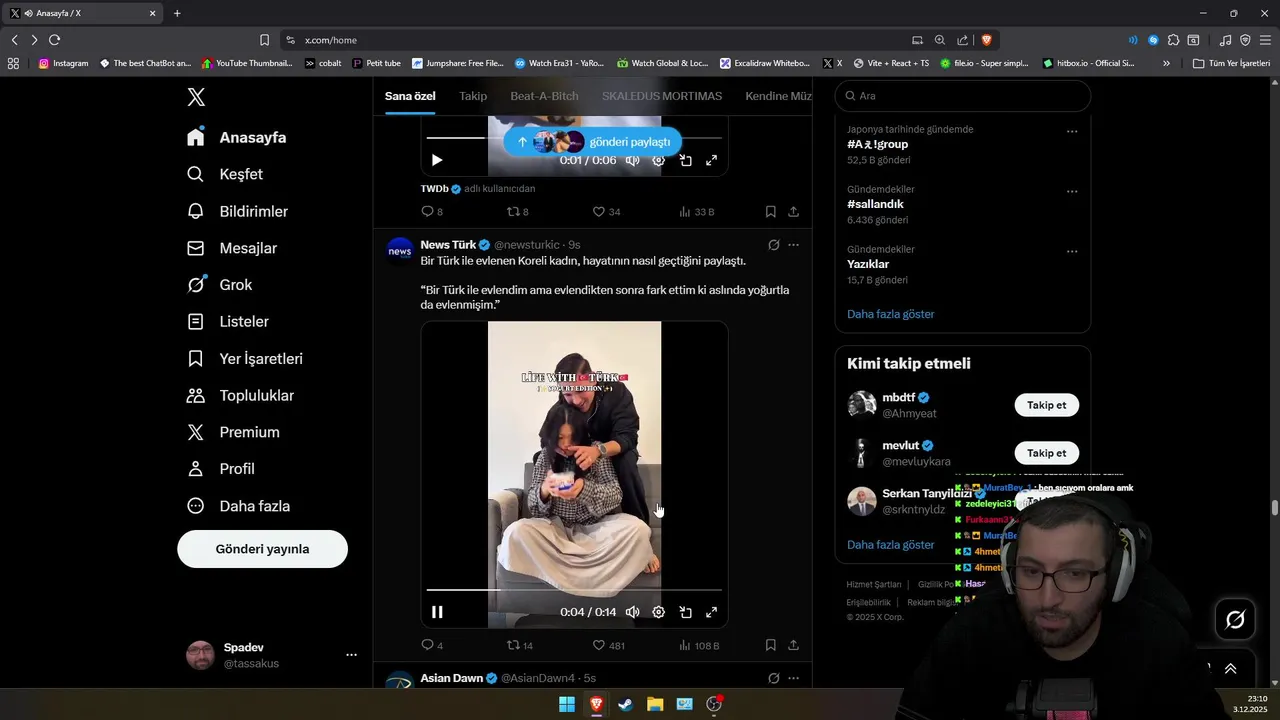The width and height of the screenshot is (1280, 720).
Task: Click the Ara search field
Action: point(963,96)
